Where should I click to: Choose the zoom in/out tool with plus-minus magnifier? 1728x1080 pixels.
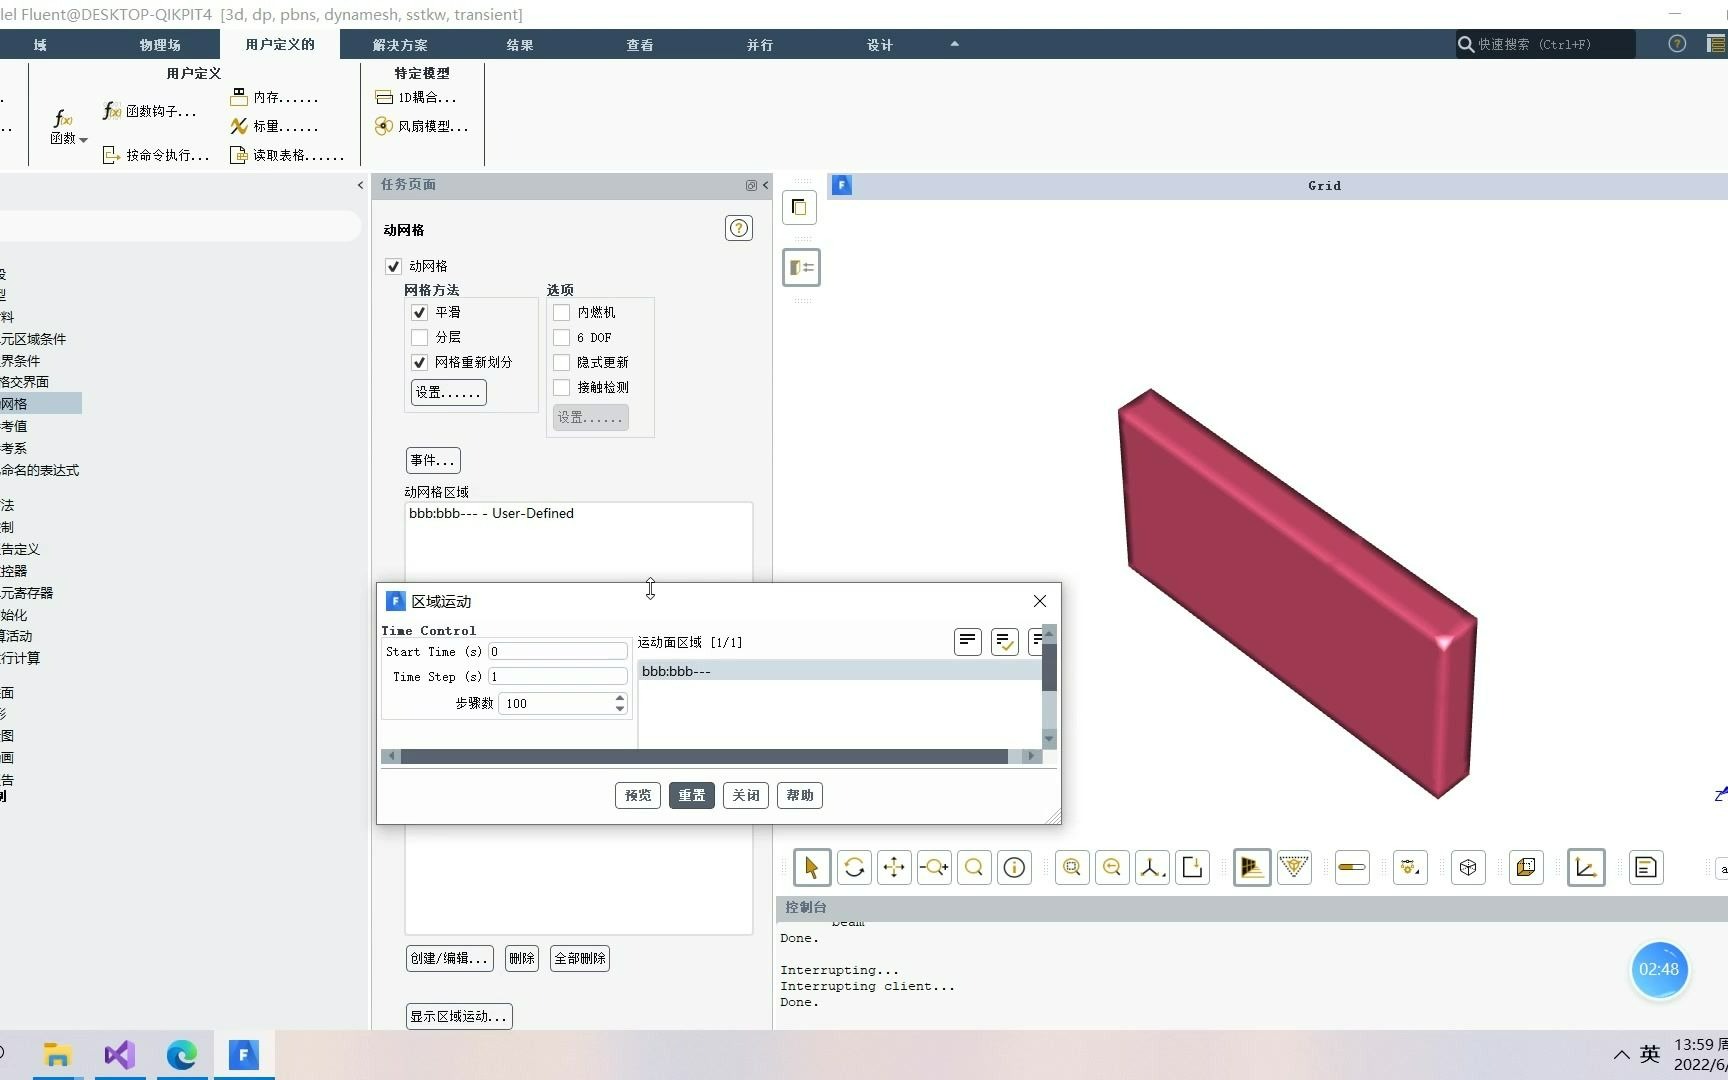click(x=934, y=867)
